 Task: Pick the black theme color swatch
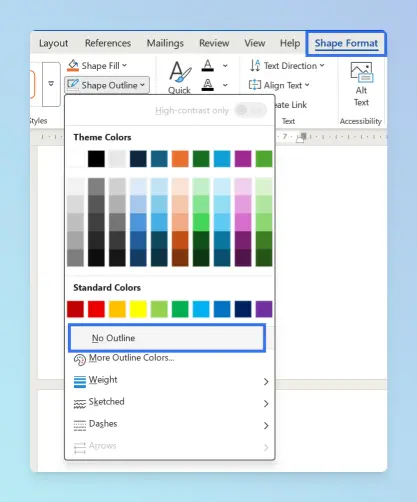pos(96,159)
